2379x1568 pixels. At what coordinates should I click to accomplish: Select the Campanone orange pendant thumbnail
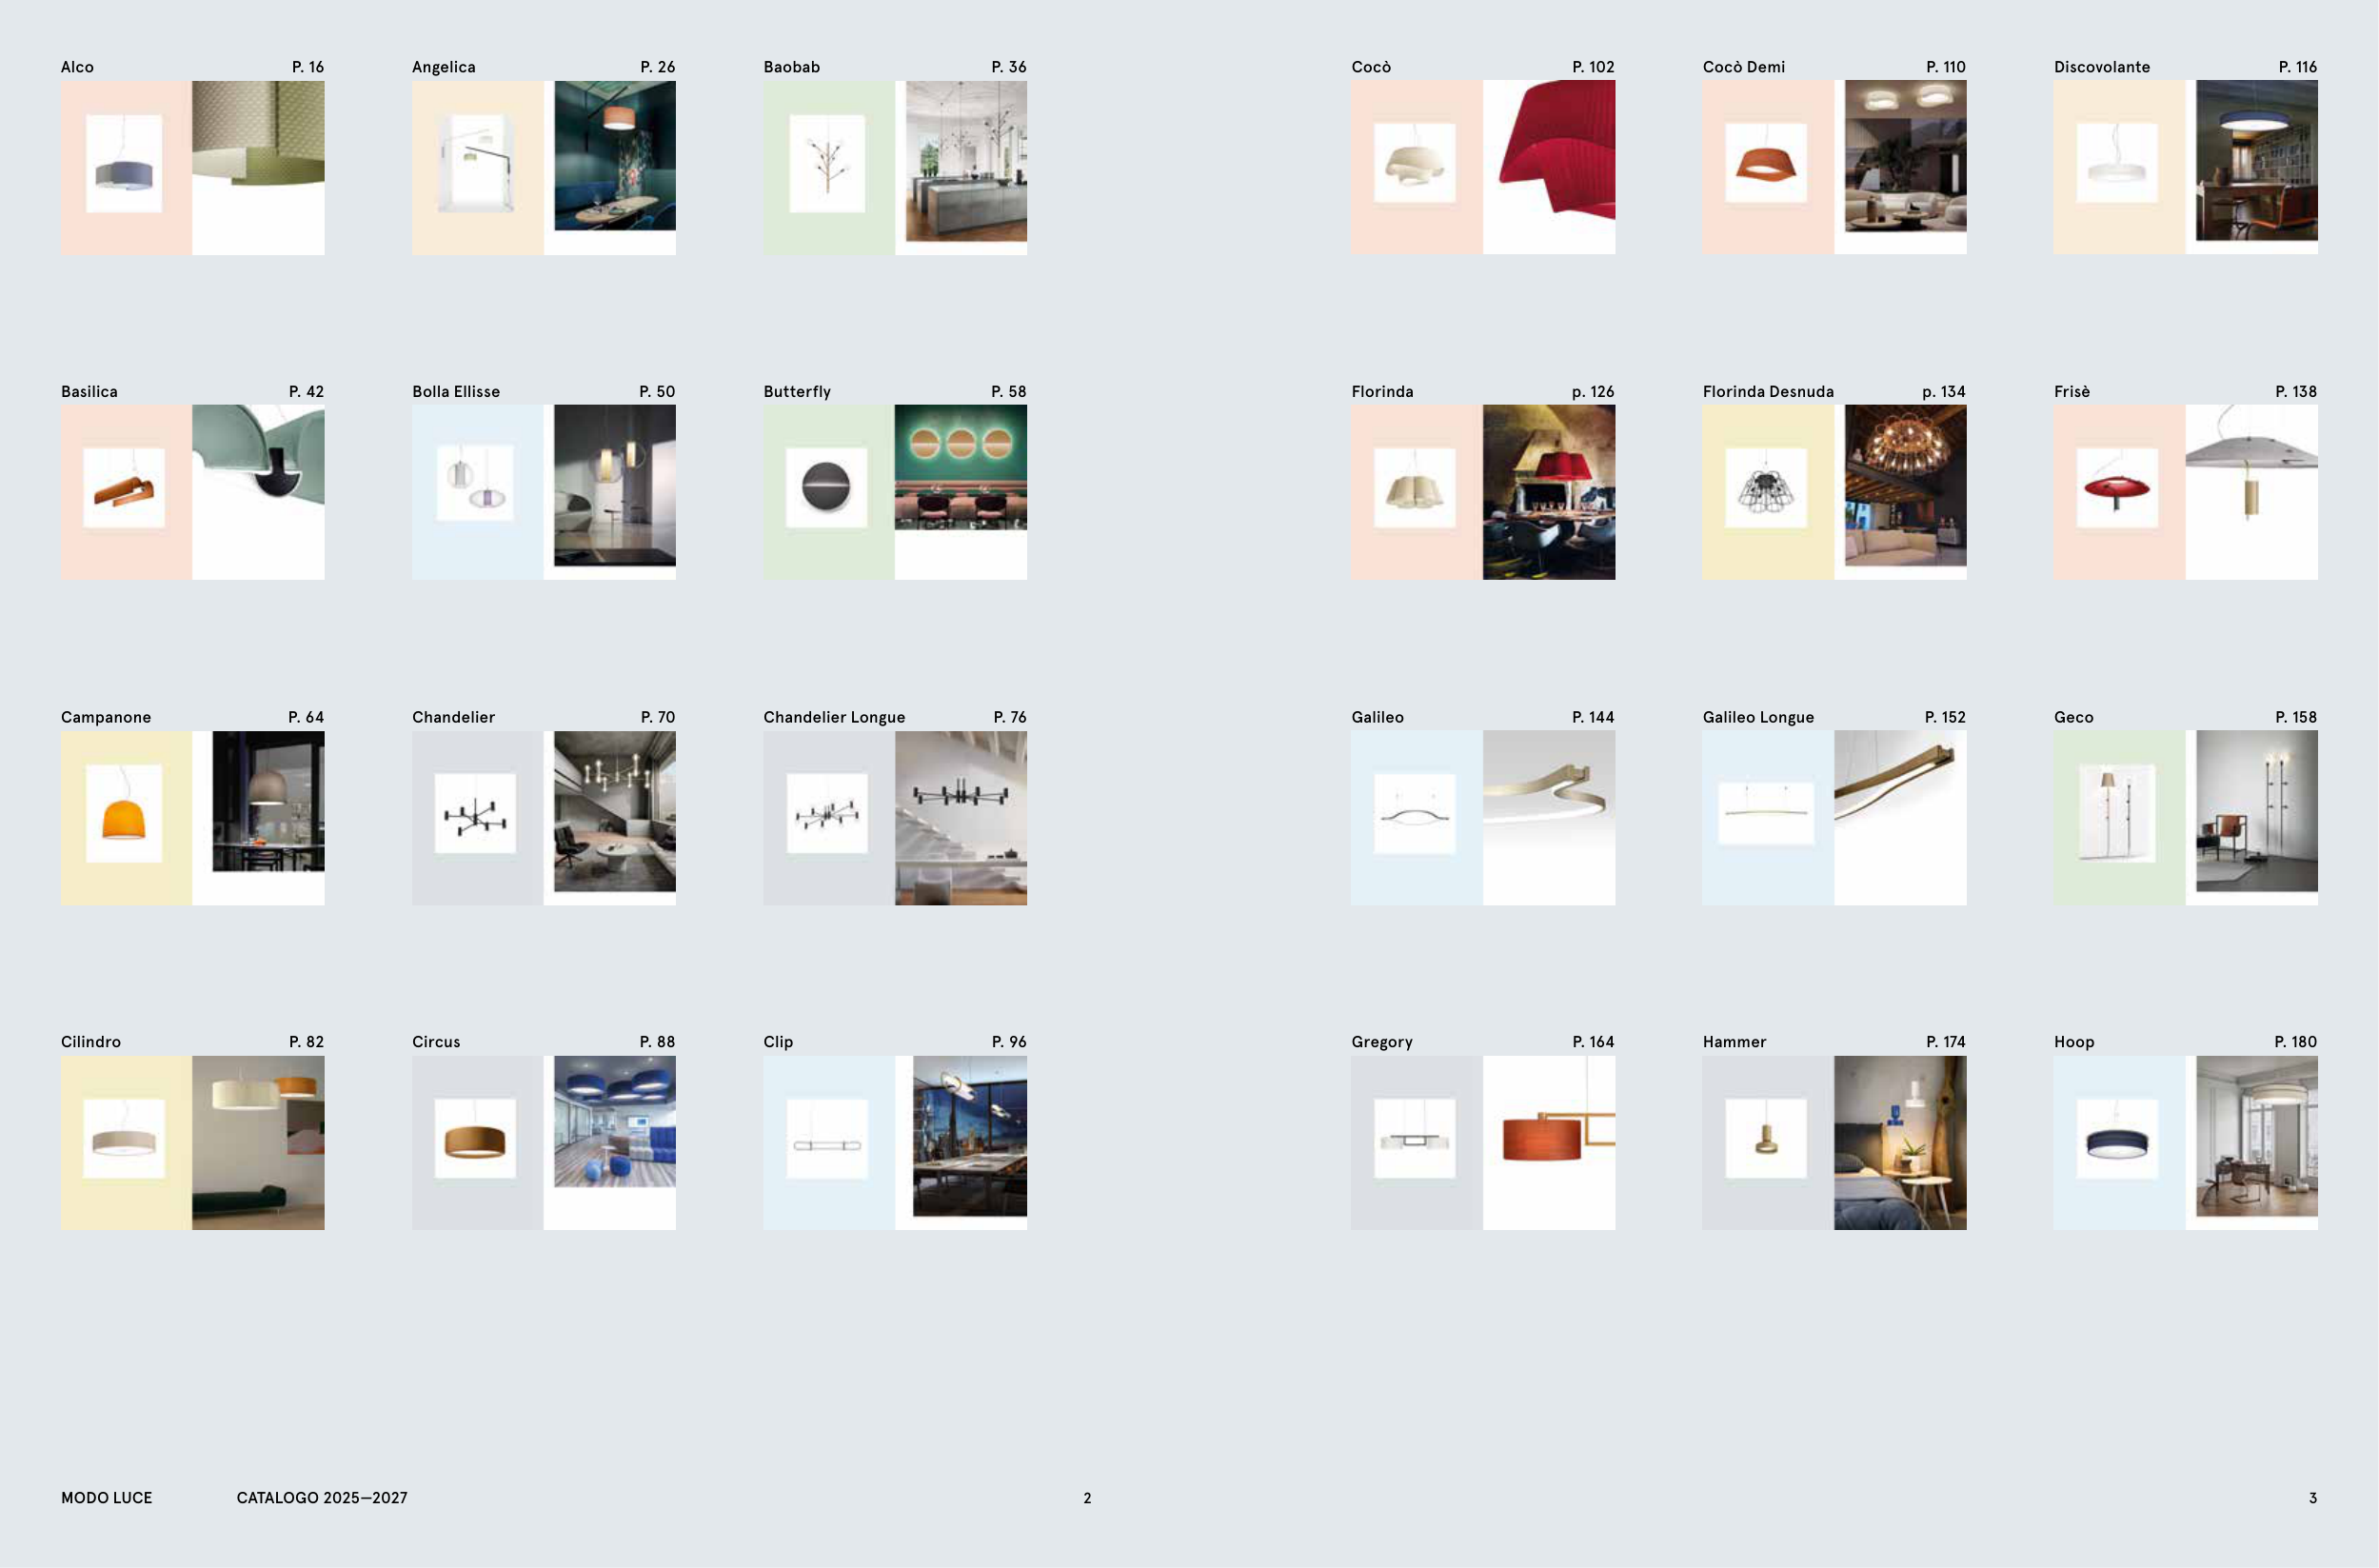[124, 814]
